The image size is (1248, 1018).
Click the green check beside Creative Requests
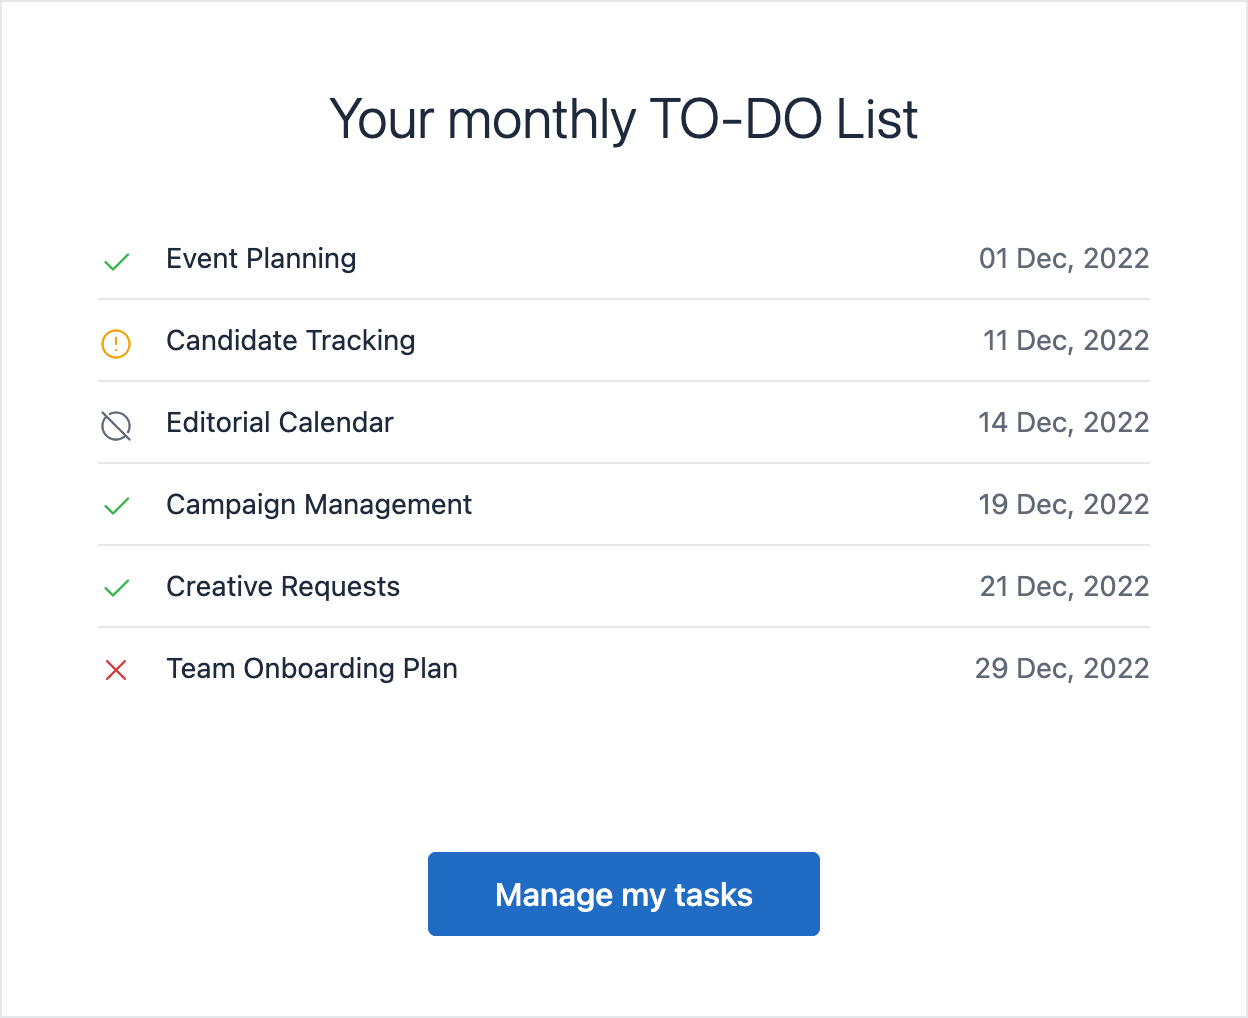[116, 589]
